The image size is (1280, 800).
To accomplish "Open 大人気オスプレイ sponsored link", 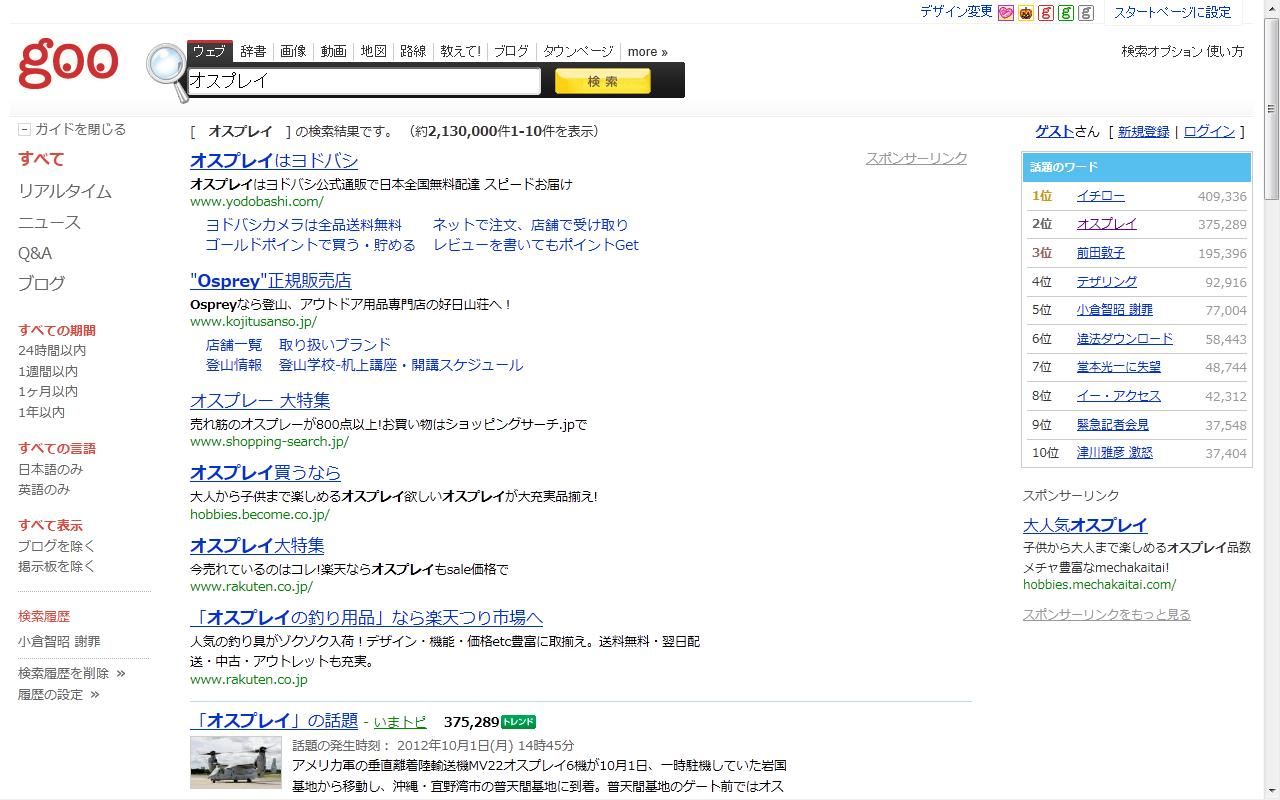I will [x=1085, y=525].
